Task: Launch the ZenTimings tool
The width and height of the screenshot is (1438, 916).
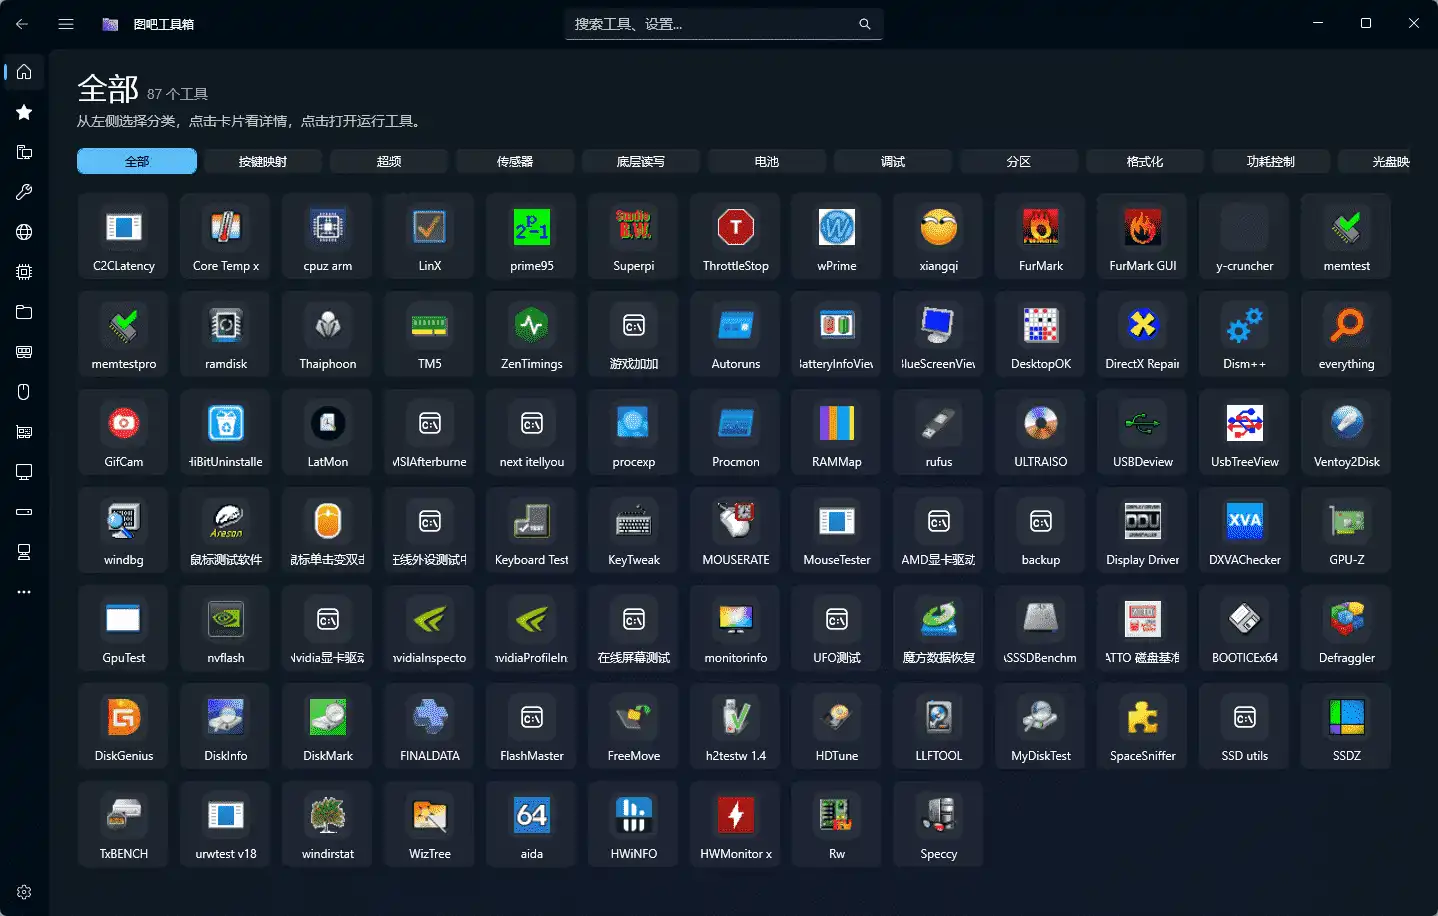Action: click(532, 334)
